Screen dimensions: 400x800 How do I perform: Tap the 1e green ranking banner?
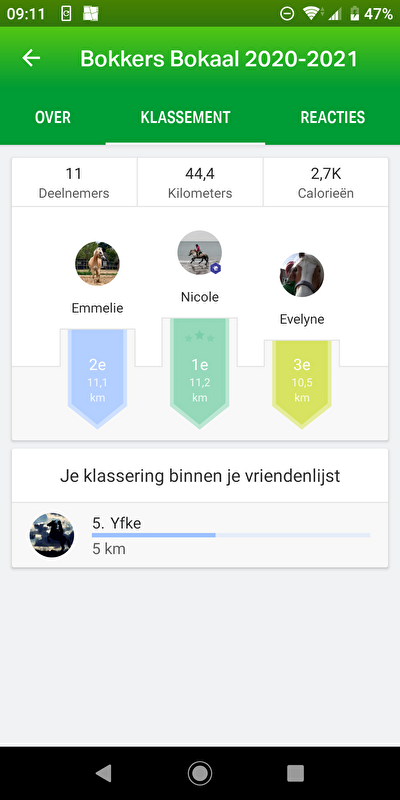199,373
